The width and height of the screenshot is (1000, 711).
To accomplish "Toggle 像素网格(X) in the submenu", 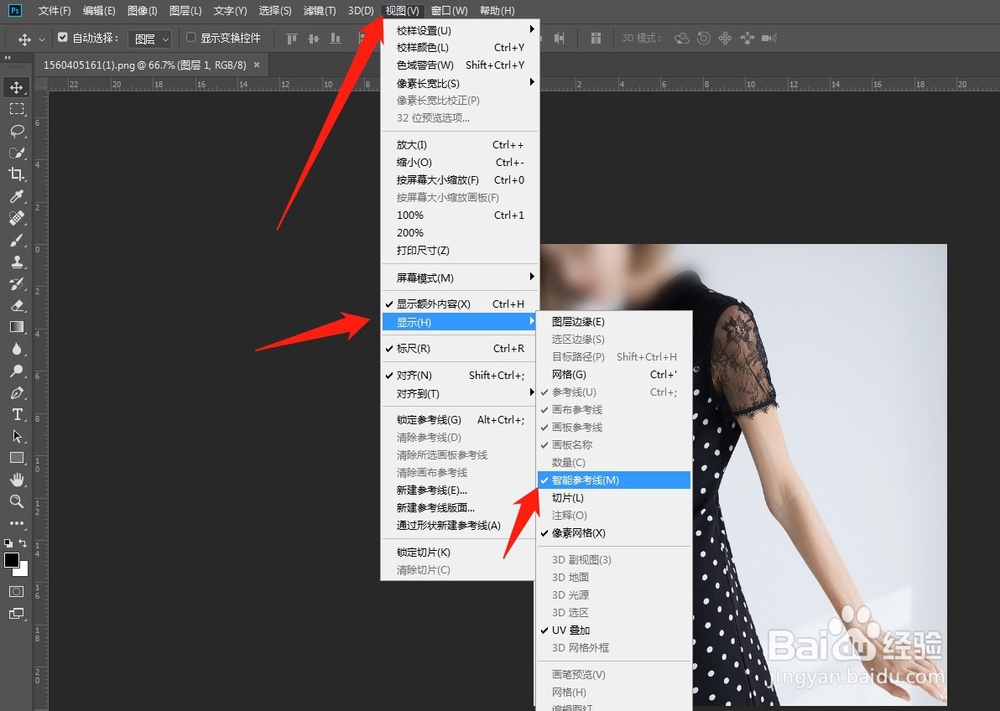I will tap(614, 533).
